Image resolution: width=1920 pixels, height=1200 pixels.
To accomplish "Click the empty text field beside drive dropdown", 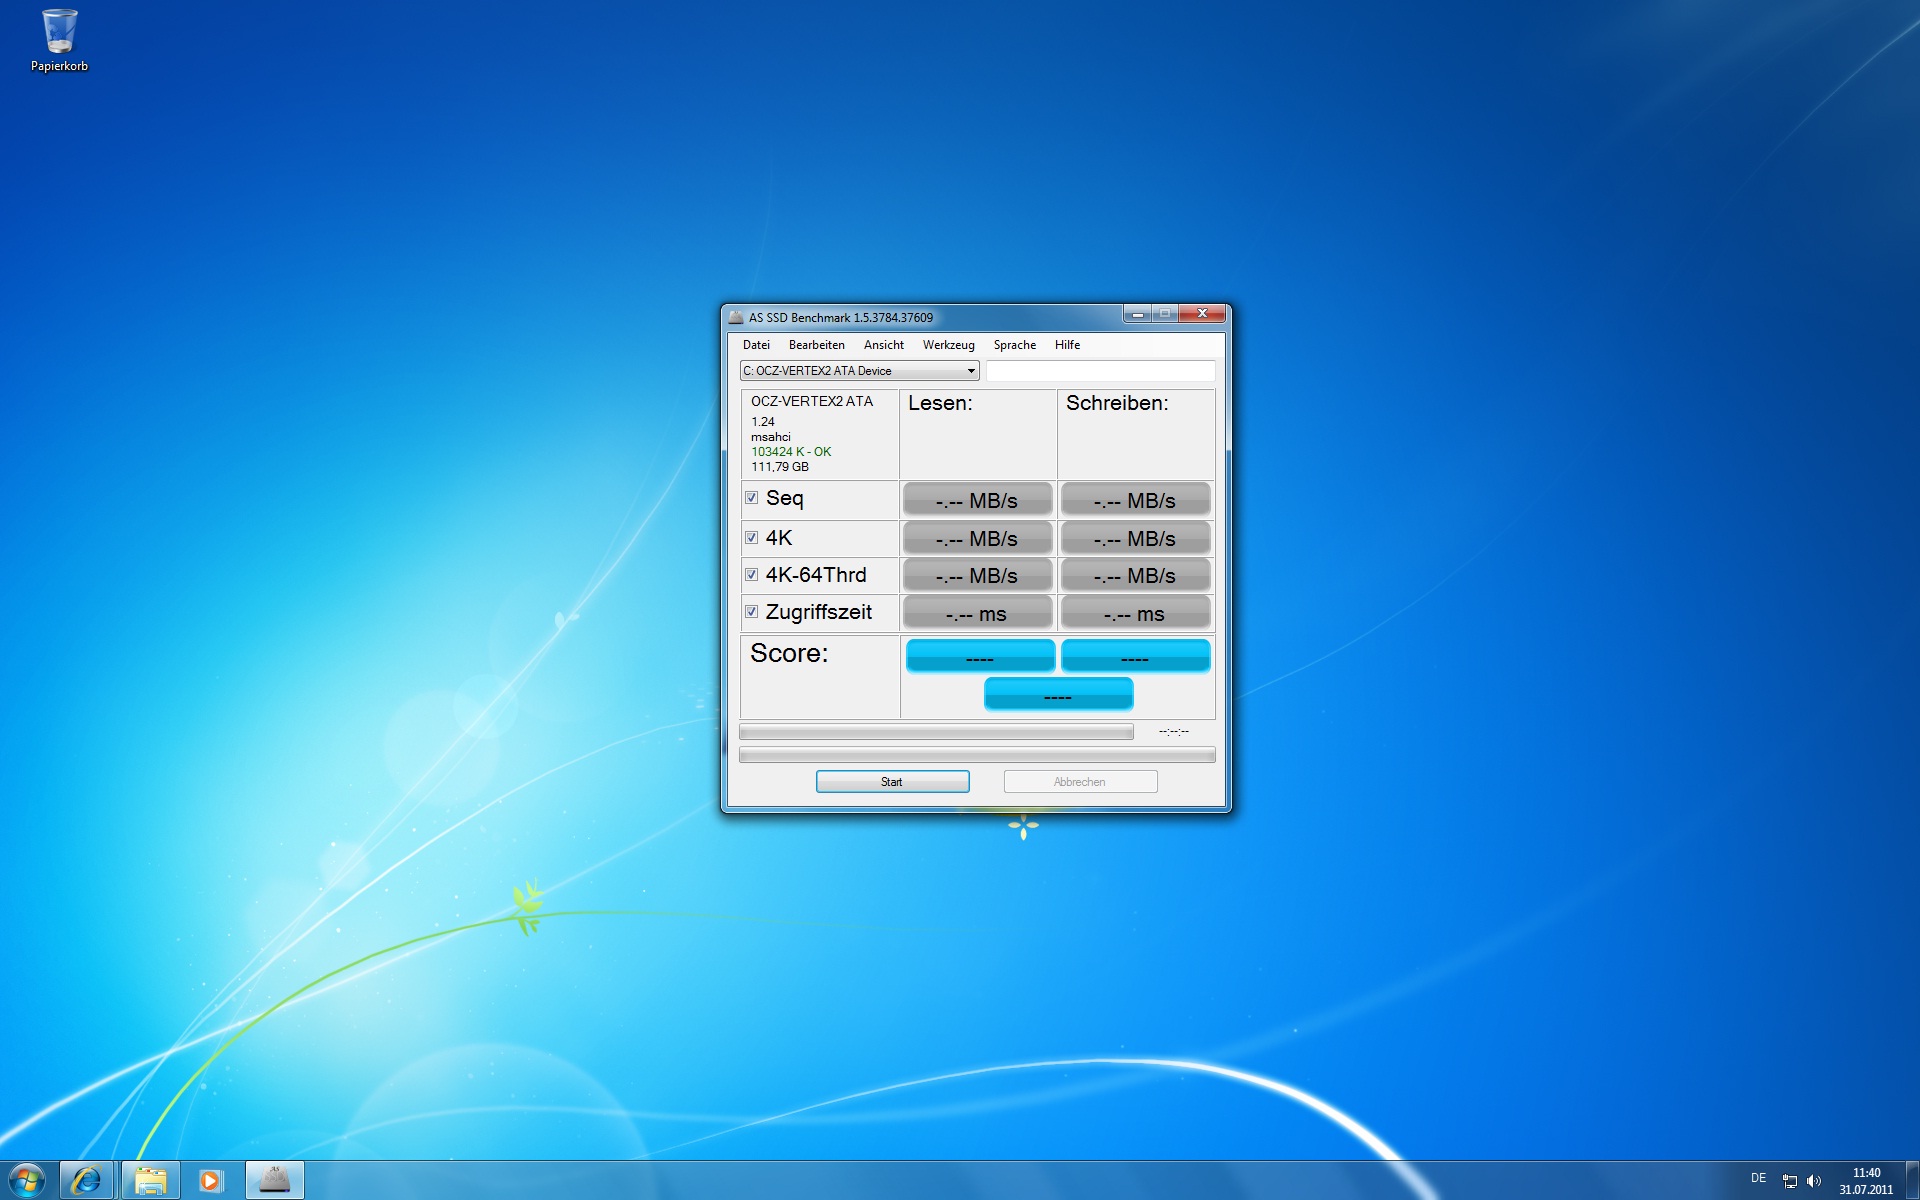I will [1100, 371].
